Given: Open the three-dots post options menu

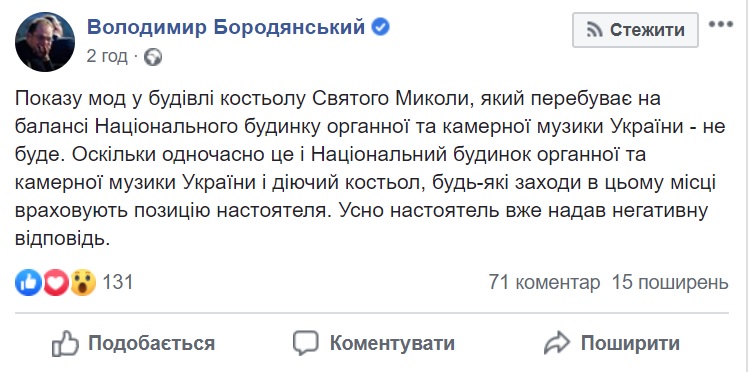Looking at the screenshot, I should click(x=720, y=24).
